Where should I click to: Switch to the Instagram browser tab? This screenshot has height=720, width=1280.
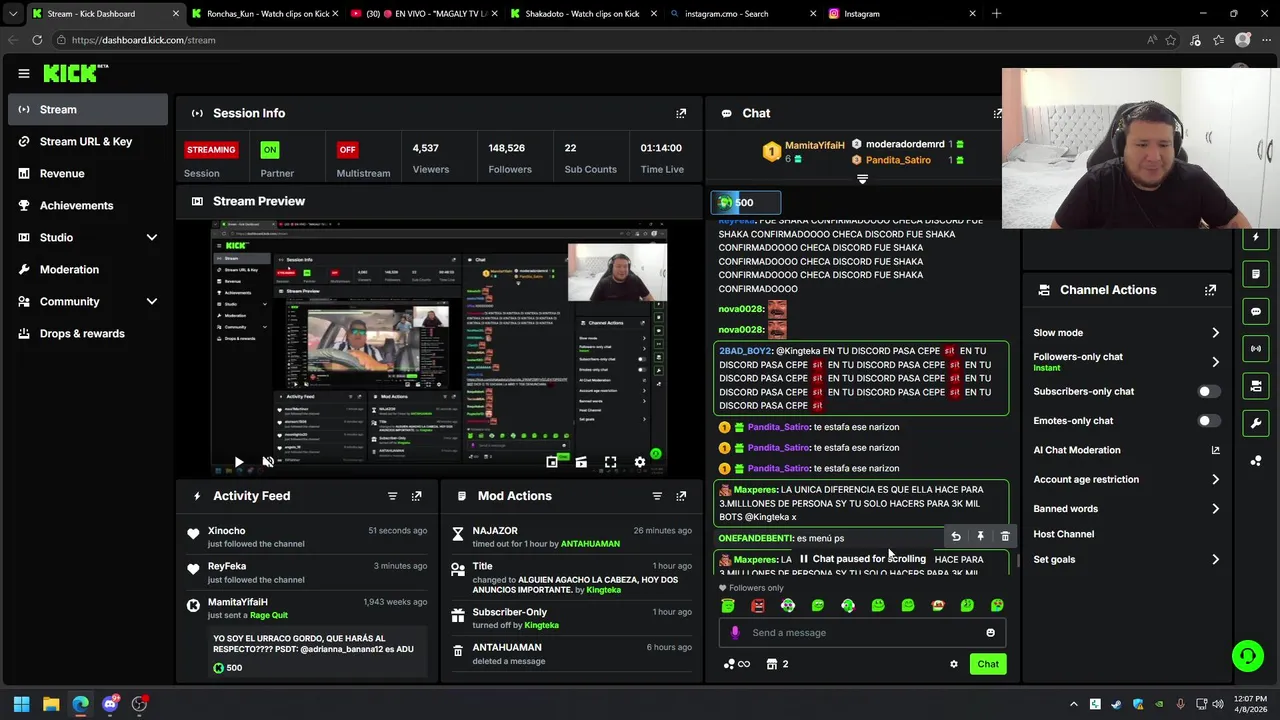pyautogui.click(x=900, y=14)
